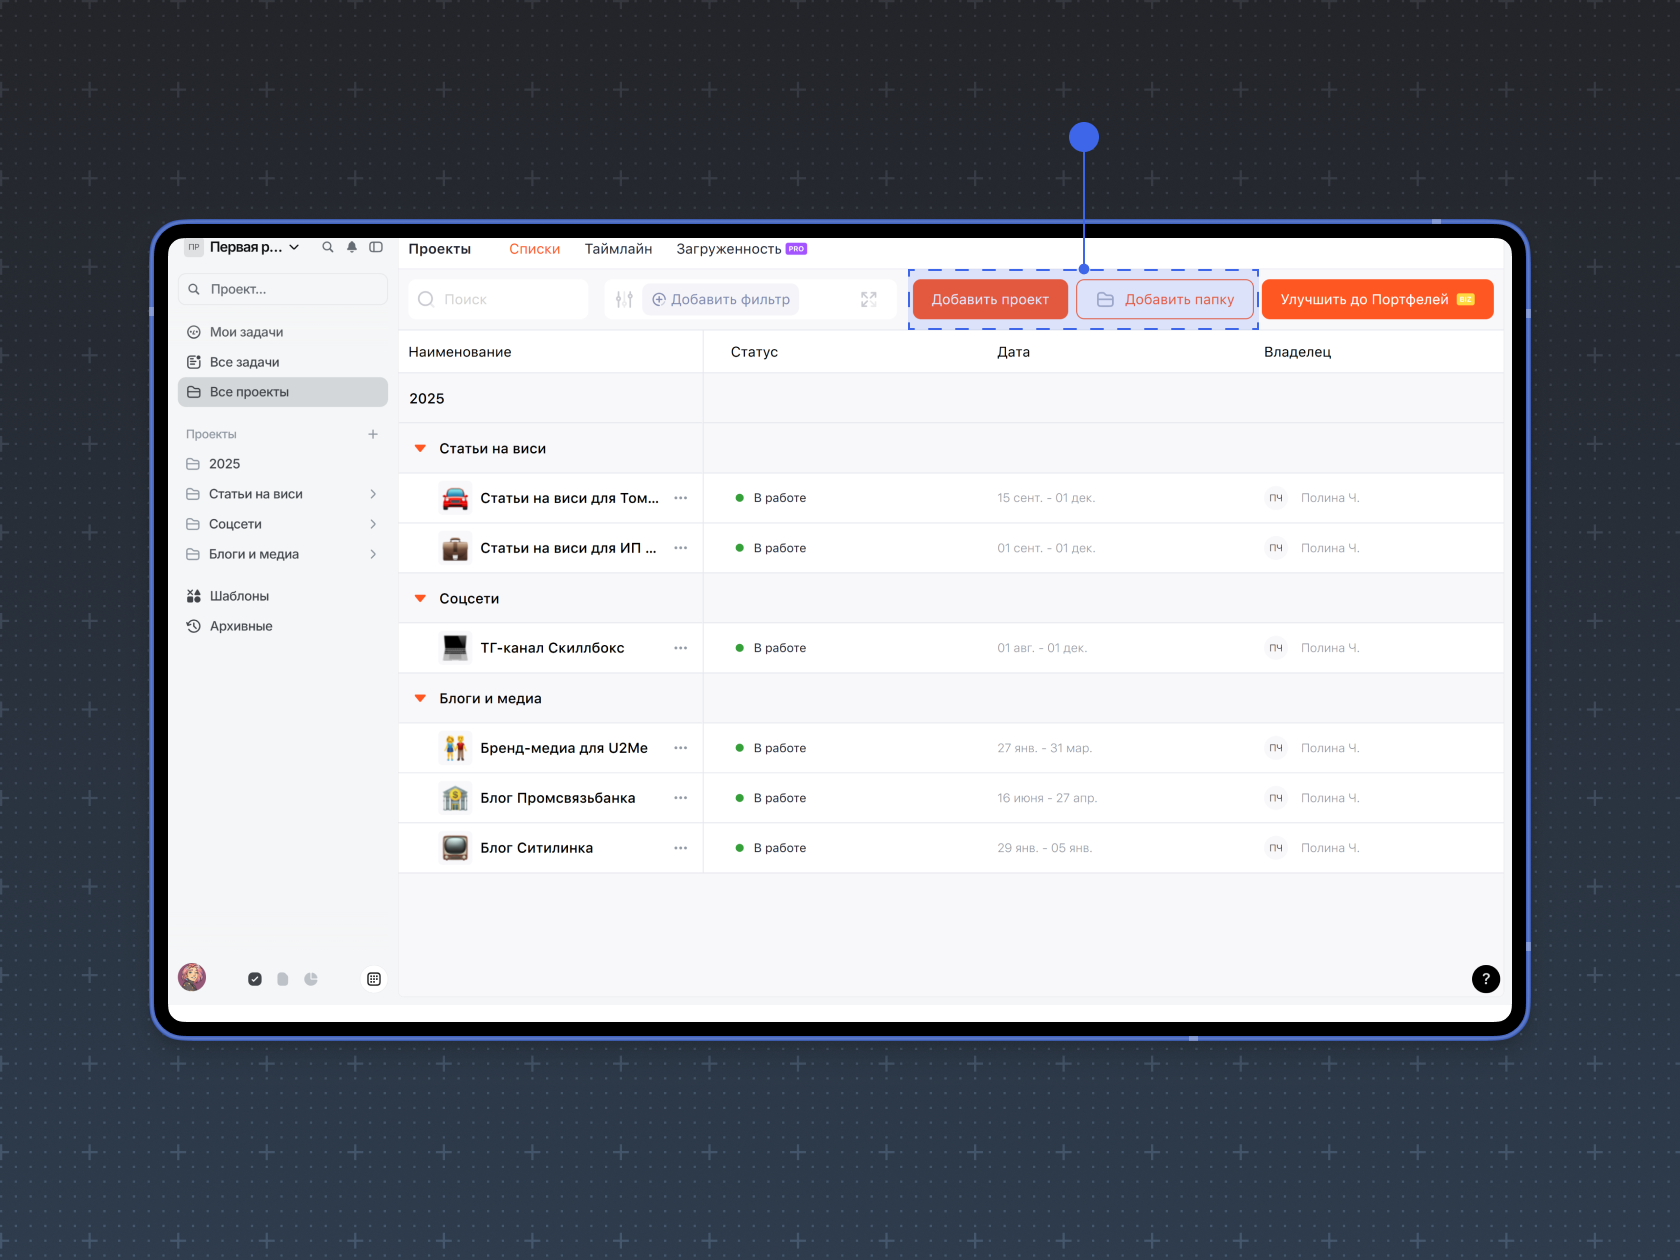1680x1260 pixels.
Task: Open the help question mark button
Action: click(1485, 979)
